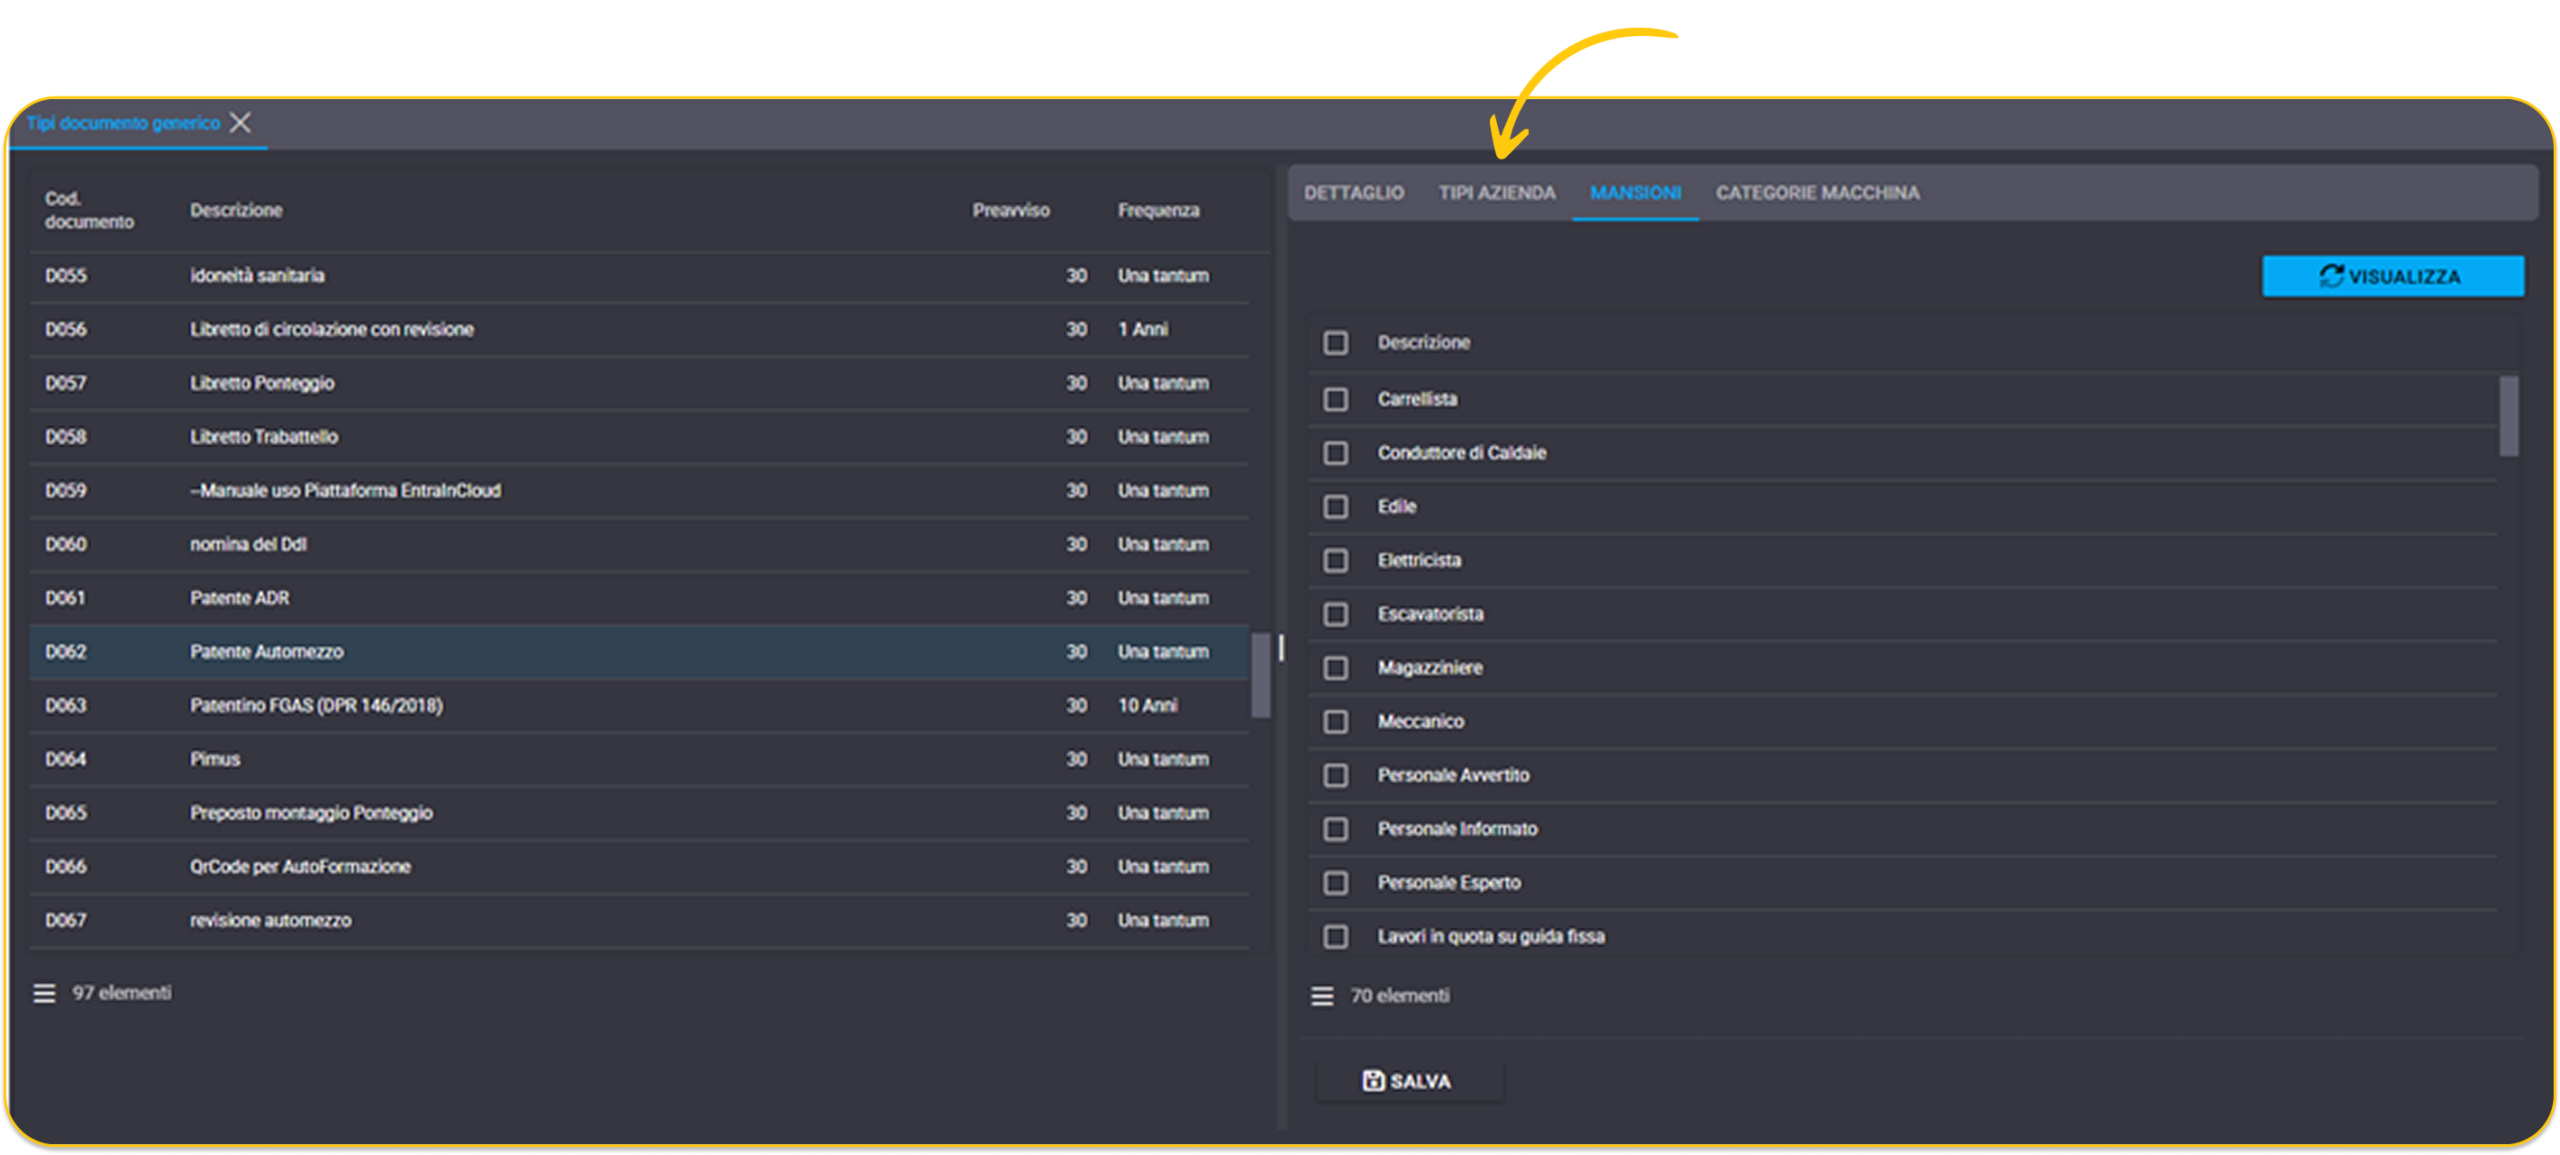Select the Patente Automezzo row
Image resolution: width=2560 pixels, height=1155 pixels.
pyautogui.click(x=639, y=652)
